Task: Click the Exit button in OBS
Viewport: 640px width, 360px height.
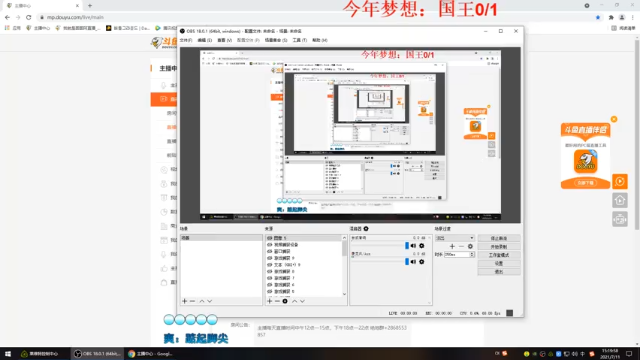Action: (x=499, y=271)
